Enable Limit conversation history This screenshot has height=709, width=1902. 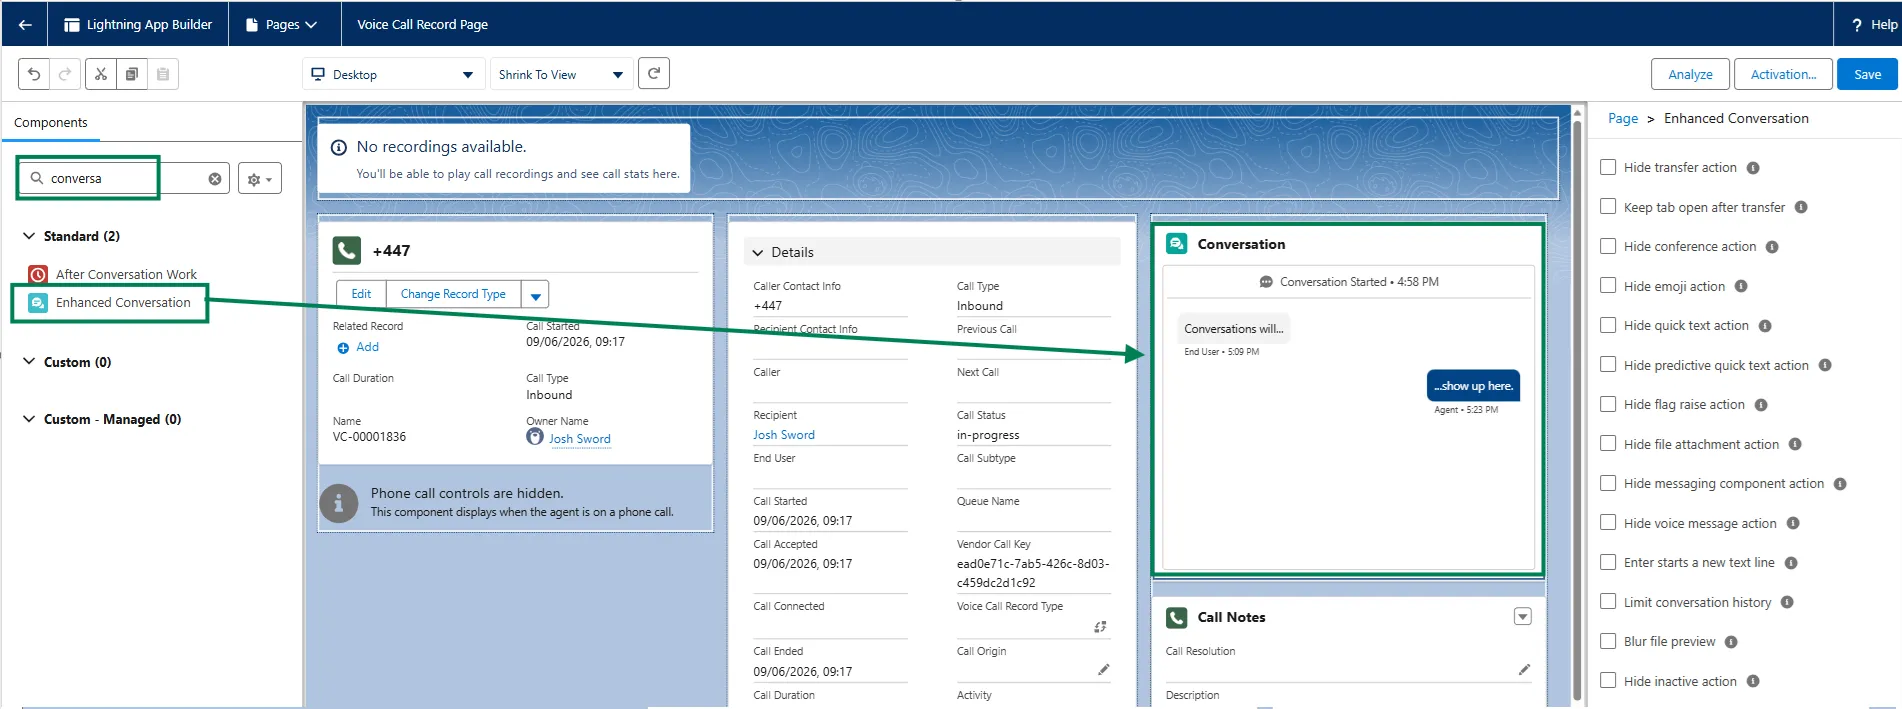coord(1608,601)
